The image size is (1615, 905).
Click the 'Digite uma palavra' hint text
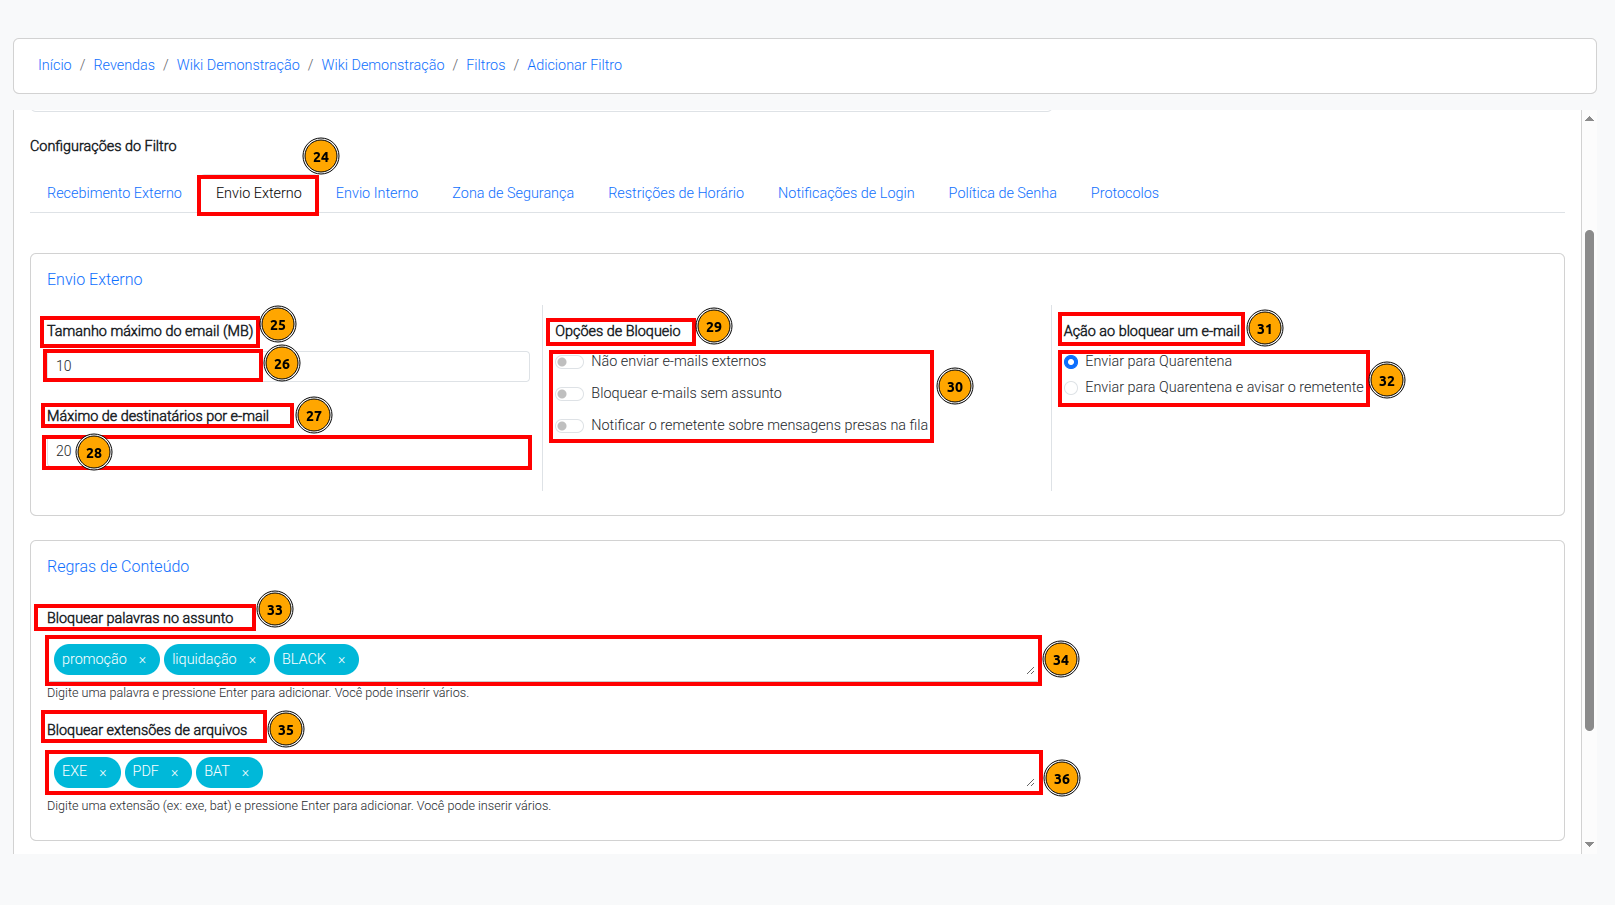click(258, 693)
